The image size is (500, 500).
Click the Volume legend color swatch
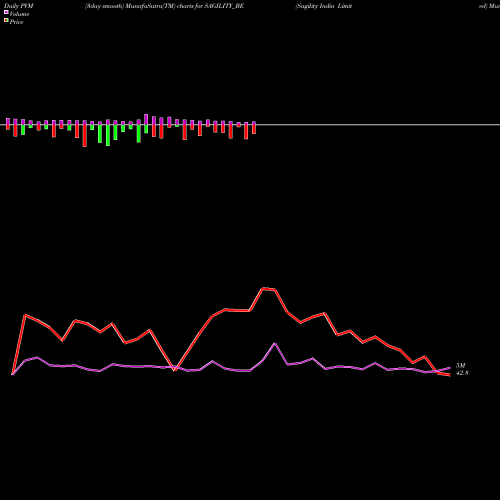6,12
